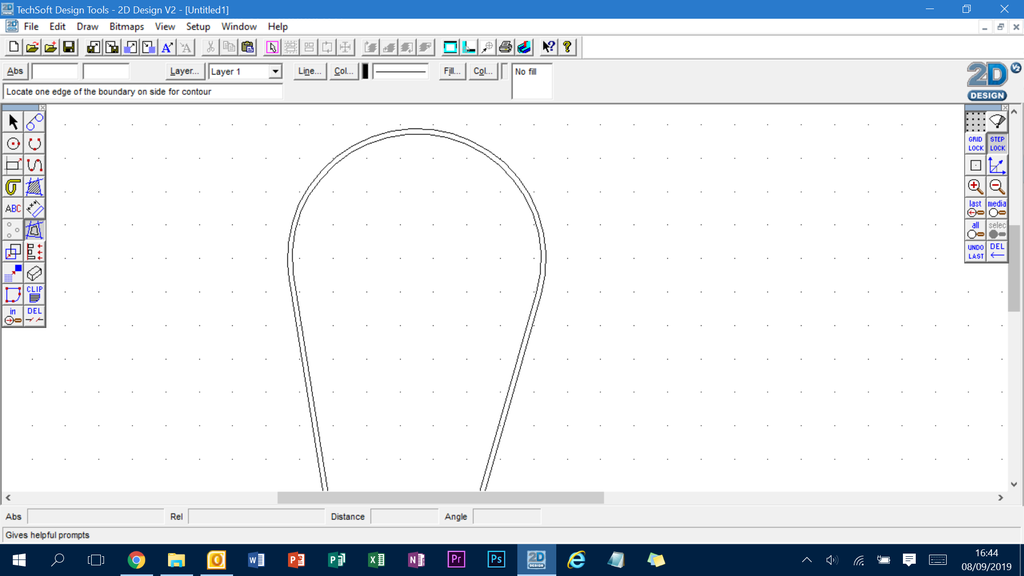
Task: Open the No fill style box
Action: click(x=531, y=81)
